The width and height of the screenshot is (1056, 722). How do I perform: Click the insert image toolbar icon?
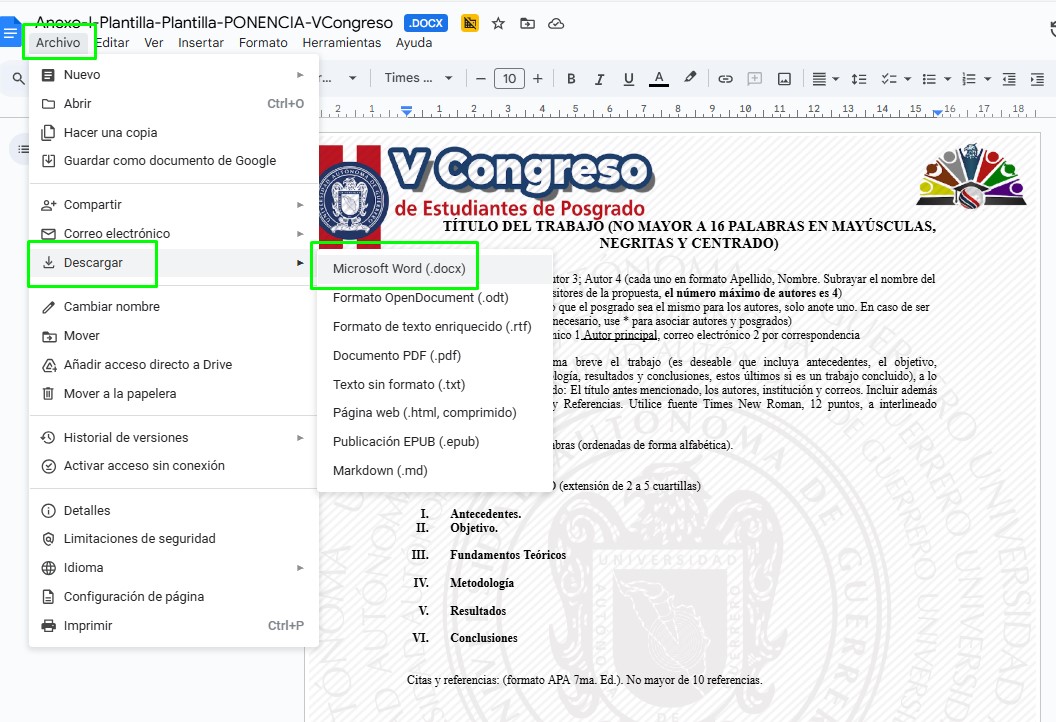pyautogui.click(x=784, y=78)
